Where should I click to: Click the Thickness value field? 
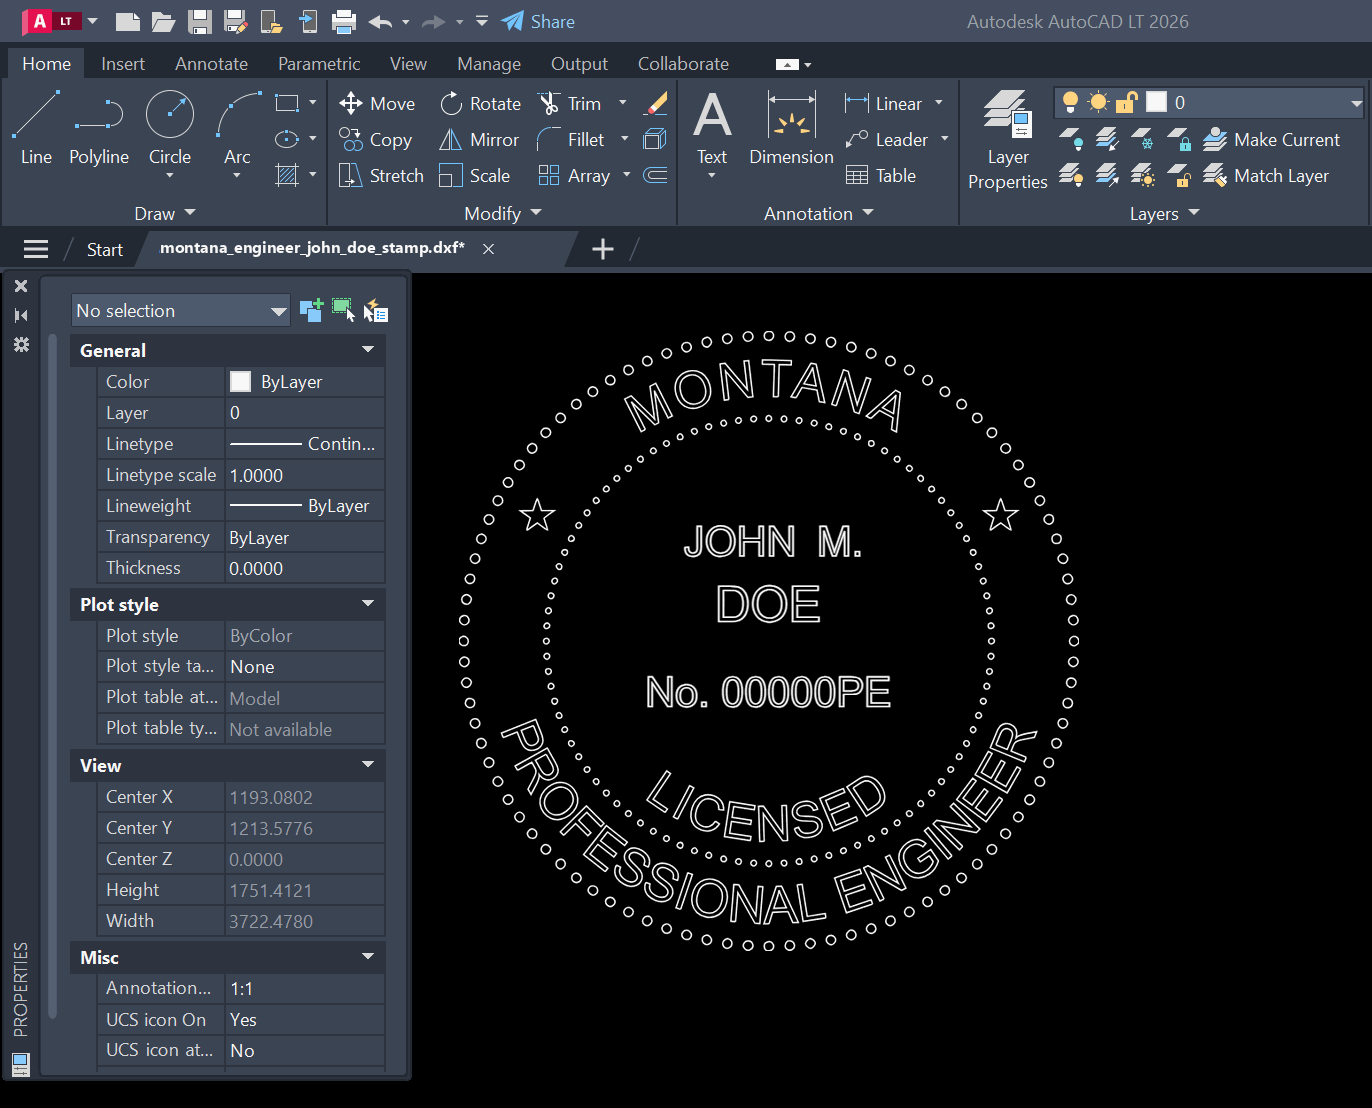(x=305, y=568)
